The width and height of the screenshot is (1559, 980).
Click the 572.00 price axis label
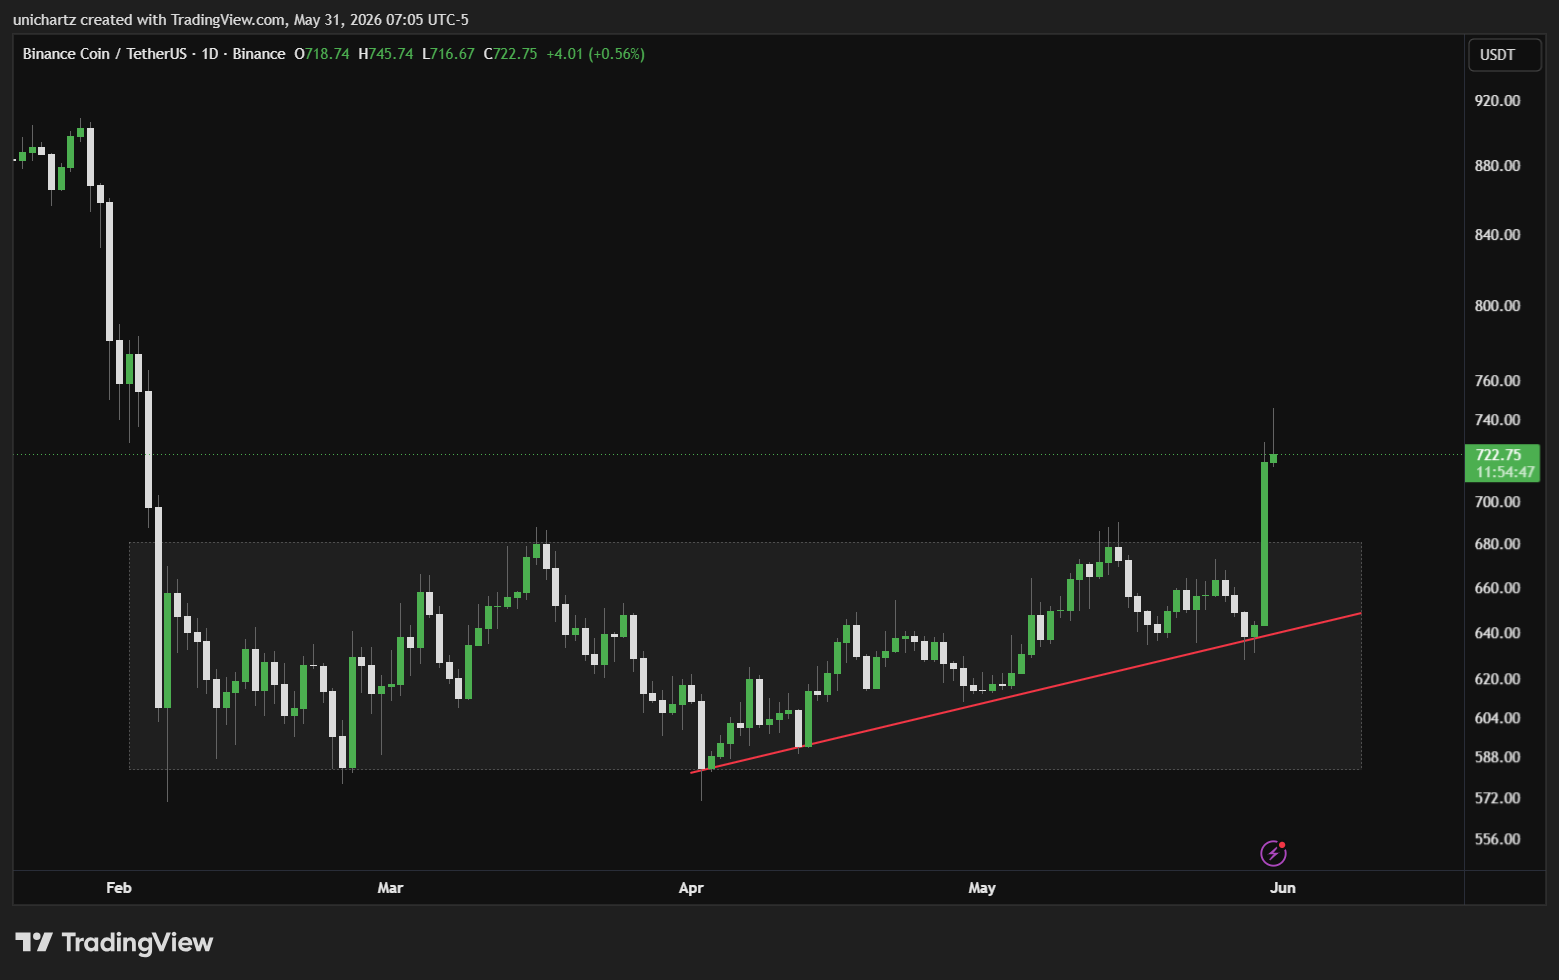(1497, 798)
